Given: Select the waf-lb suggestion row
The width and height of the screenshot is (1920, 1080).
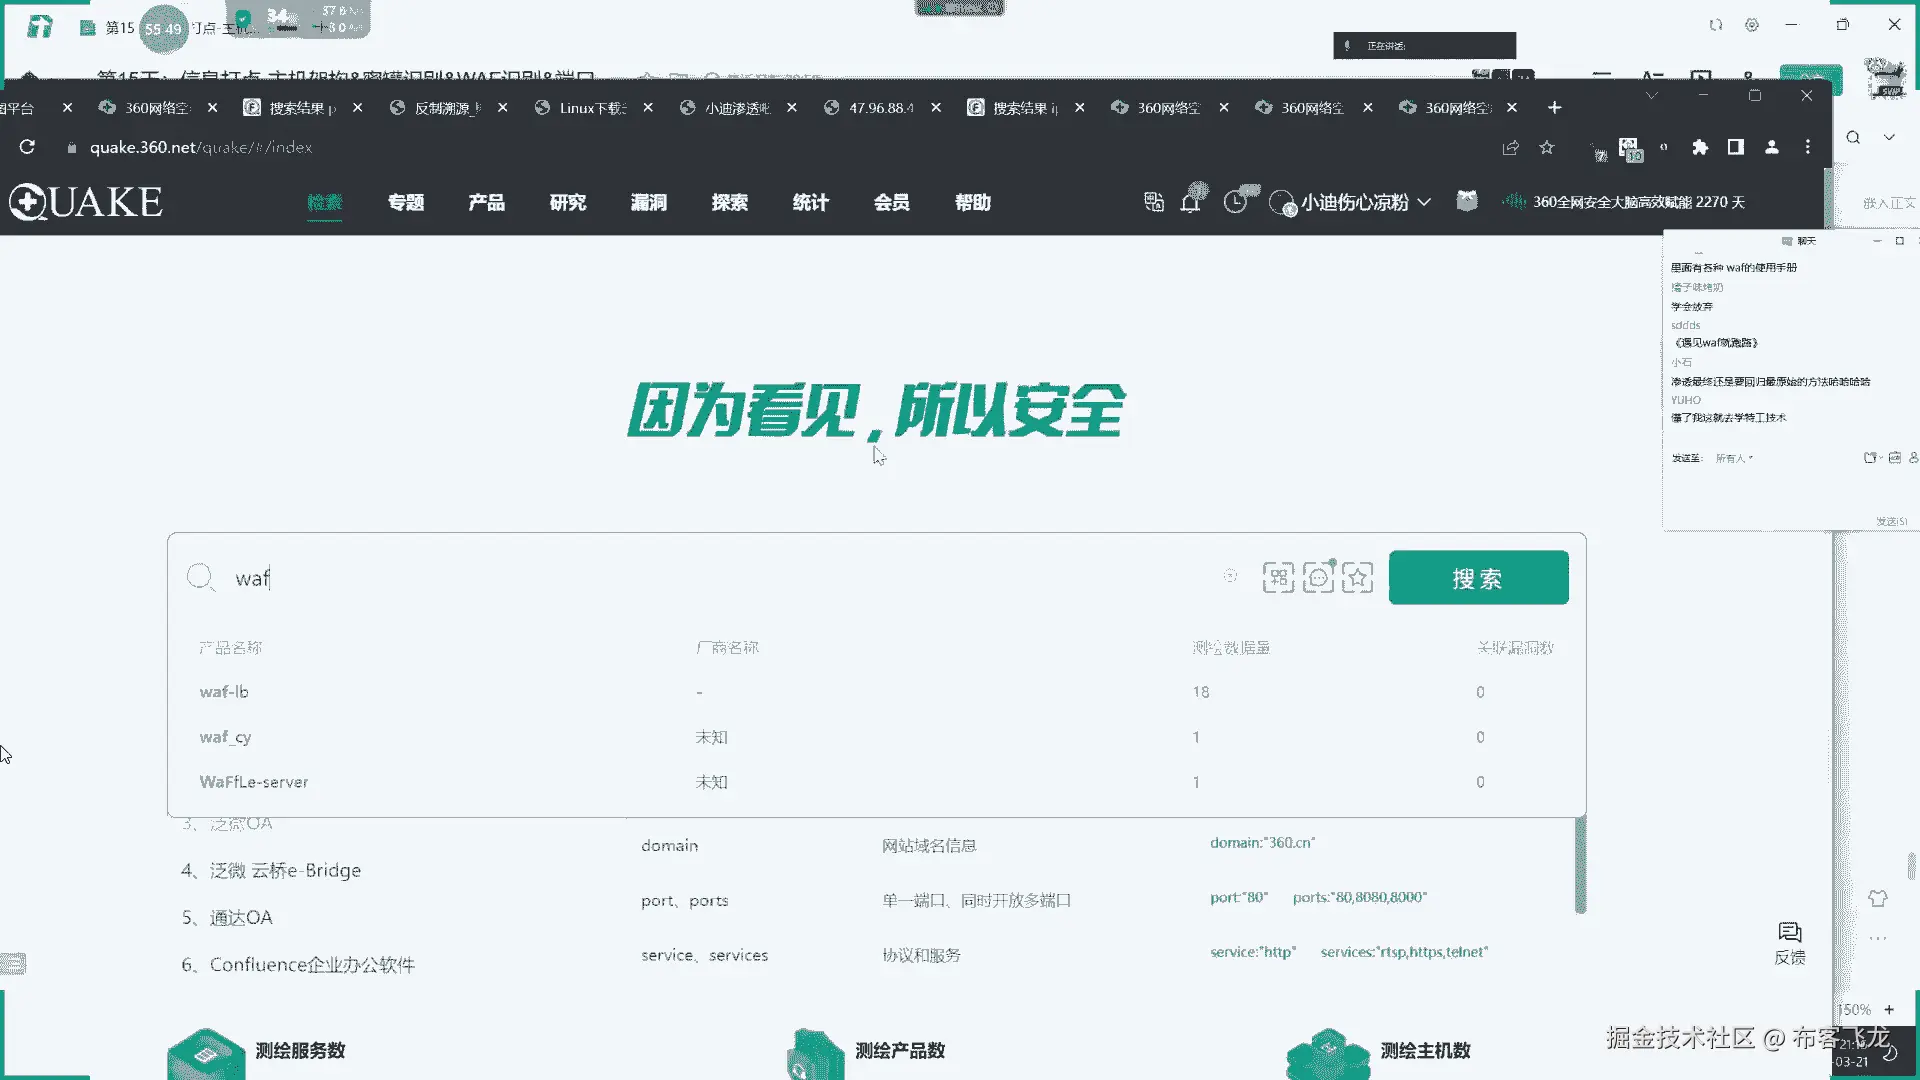Looking at the screenshot, I should click(224, 692).
